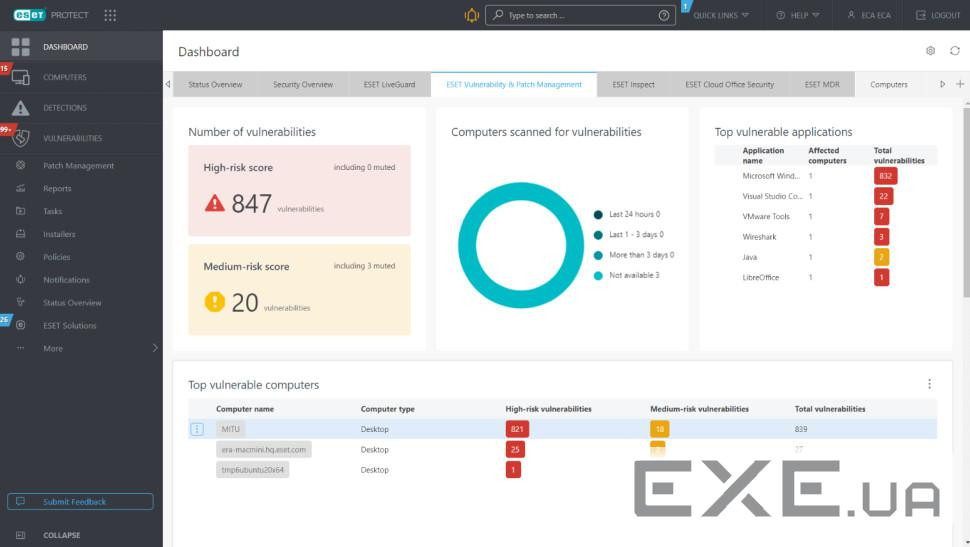Open the ESET Protect apps grid menu

(x=110, y=15)
